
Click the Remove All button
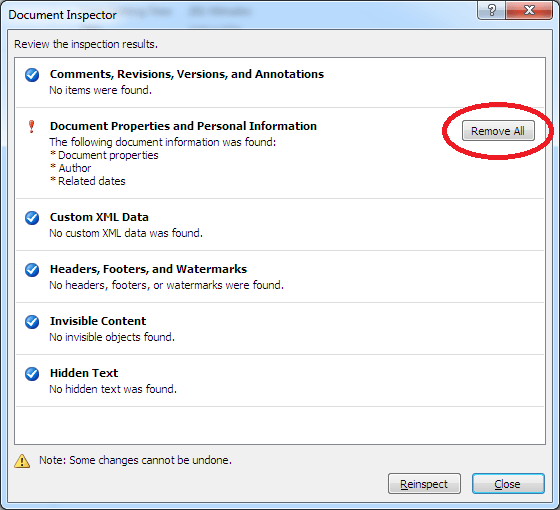tap(498, 131)
